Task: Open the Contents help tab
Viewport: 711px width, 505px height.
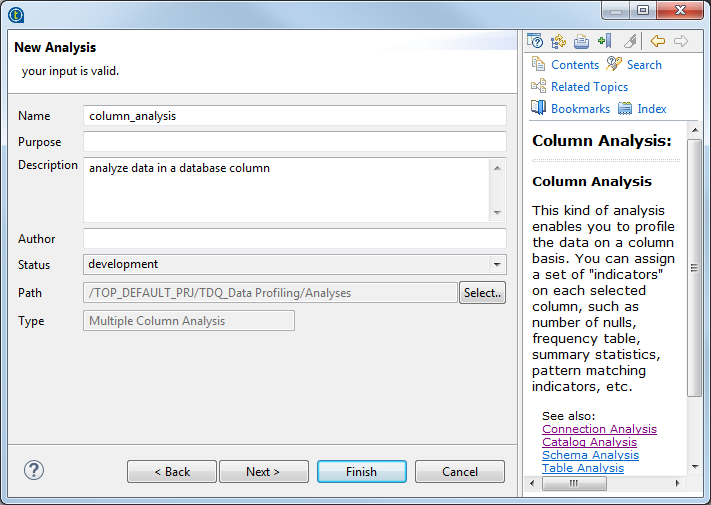Action: [x=574, y=65]
